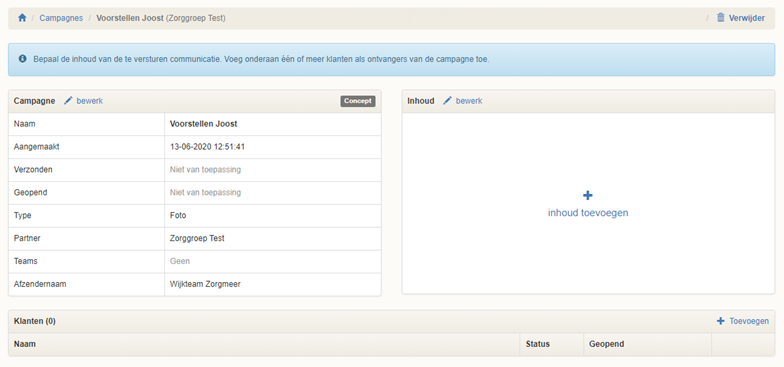The image size is (784, 367).
Task: Go to home via house icon
Action: [x=22, y=18]
